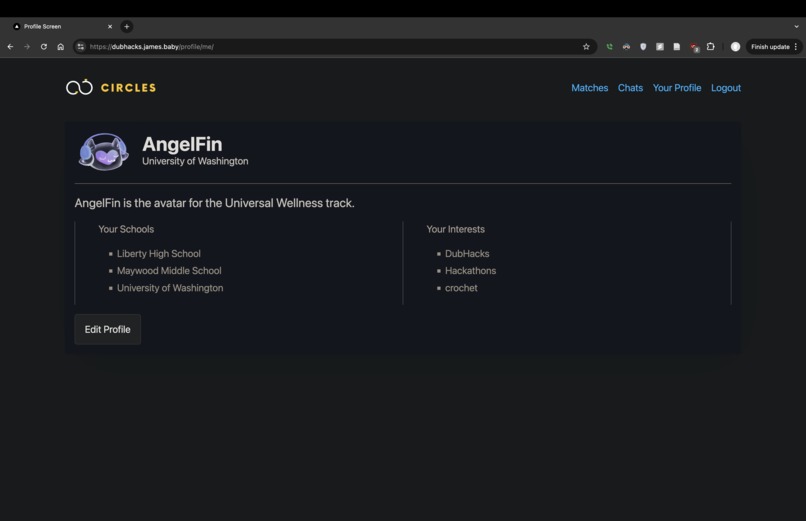The image size is (806, 521).
Task: Click the Edit Profile button
Action: (107, 329)
